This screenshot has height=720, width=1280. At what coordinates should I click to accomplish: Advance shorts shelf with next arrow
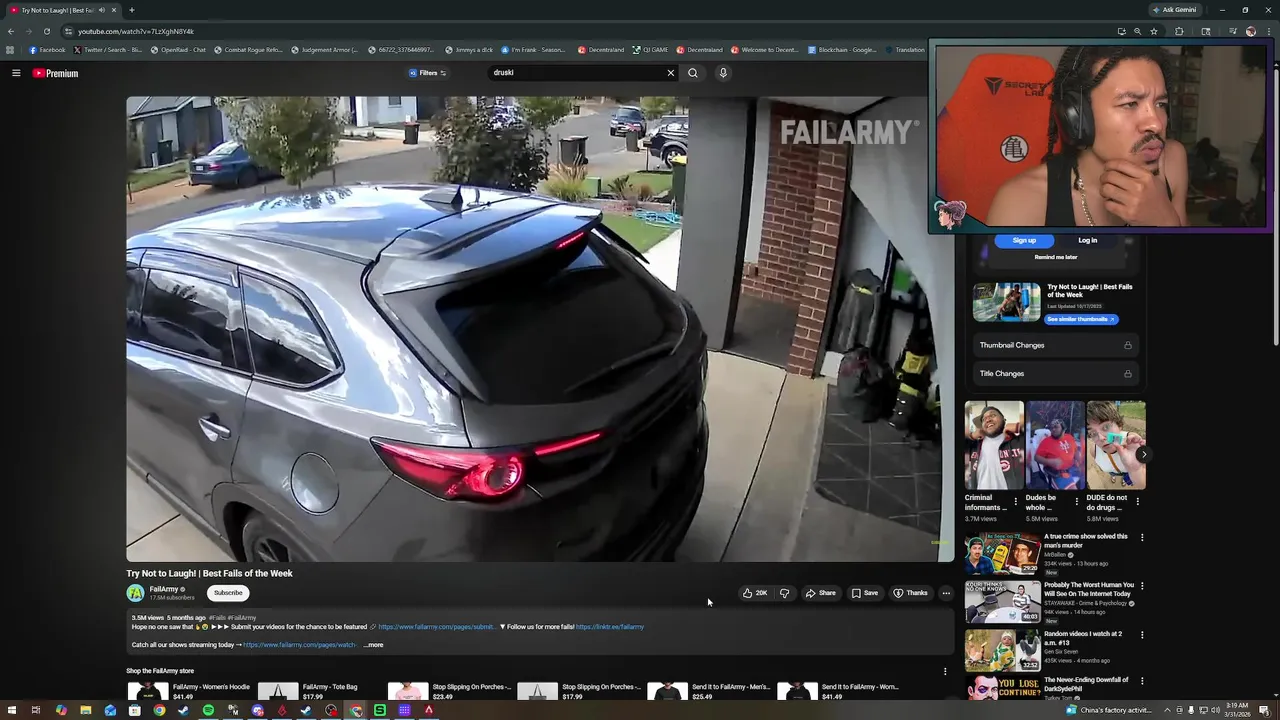pyautogui.click(x=1143, y=455)
